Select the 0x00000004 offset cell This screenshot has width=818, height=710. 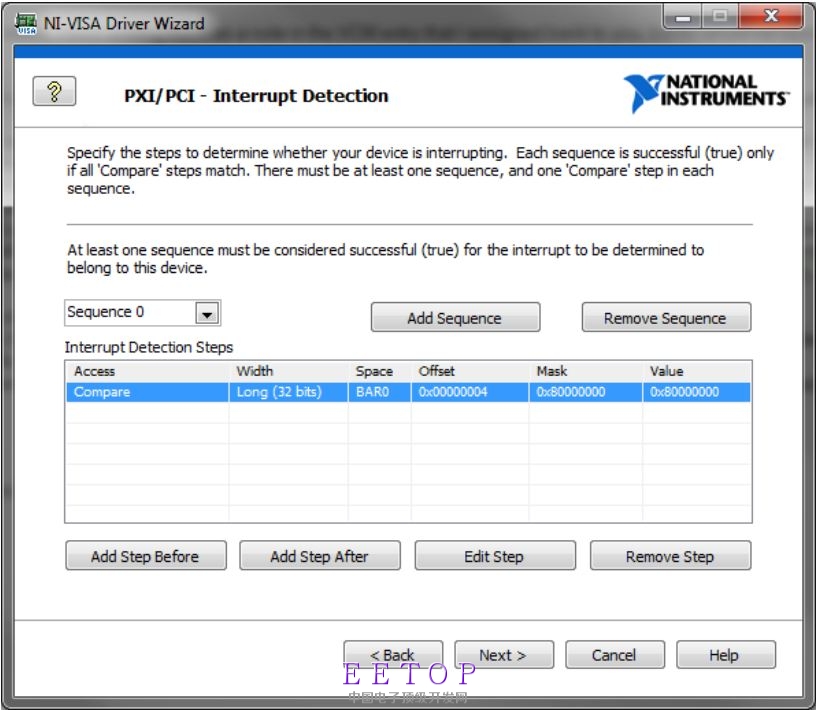click(470, 392)
